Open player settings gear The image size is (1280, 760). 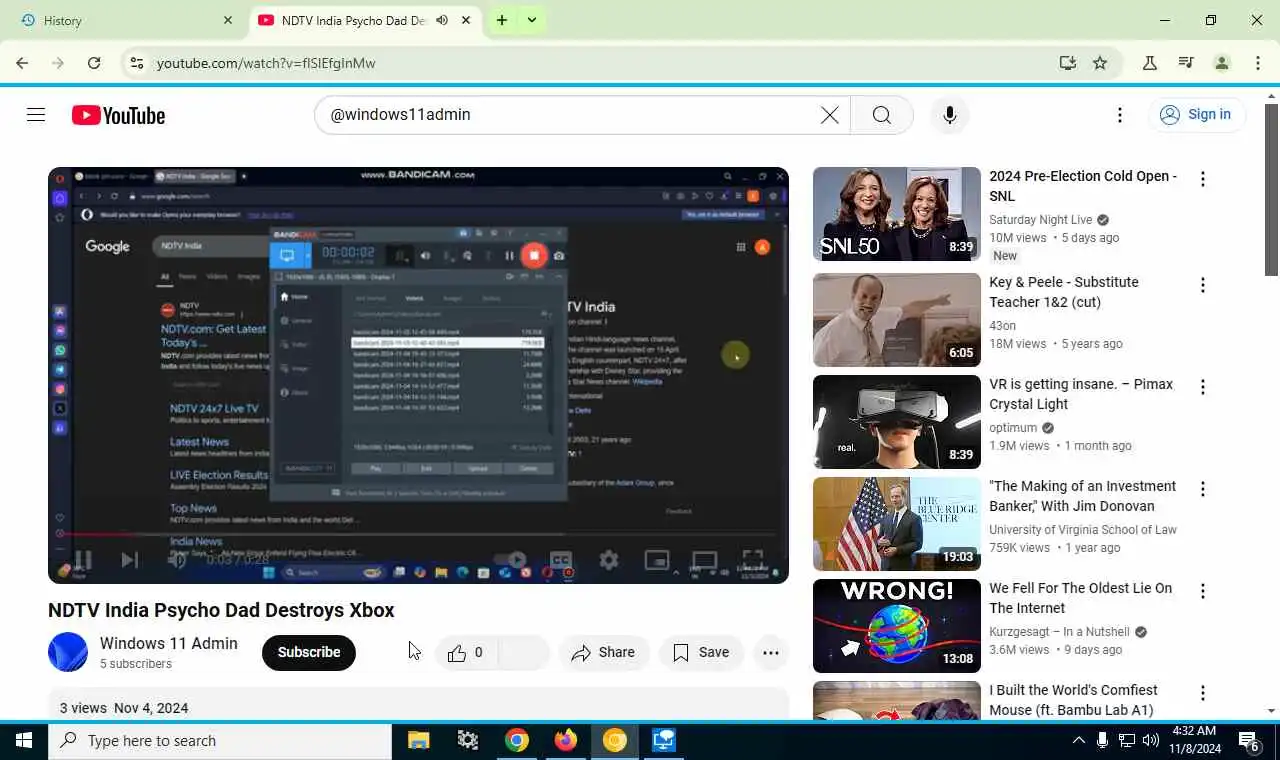click(x=609, y=560)
